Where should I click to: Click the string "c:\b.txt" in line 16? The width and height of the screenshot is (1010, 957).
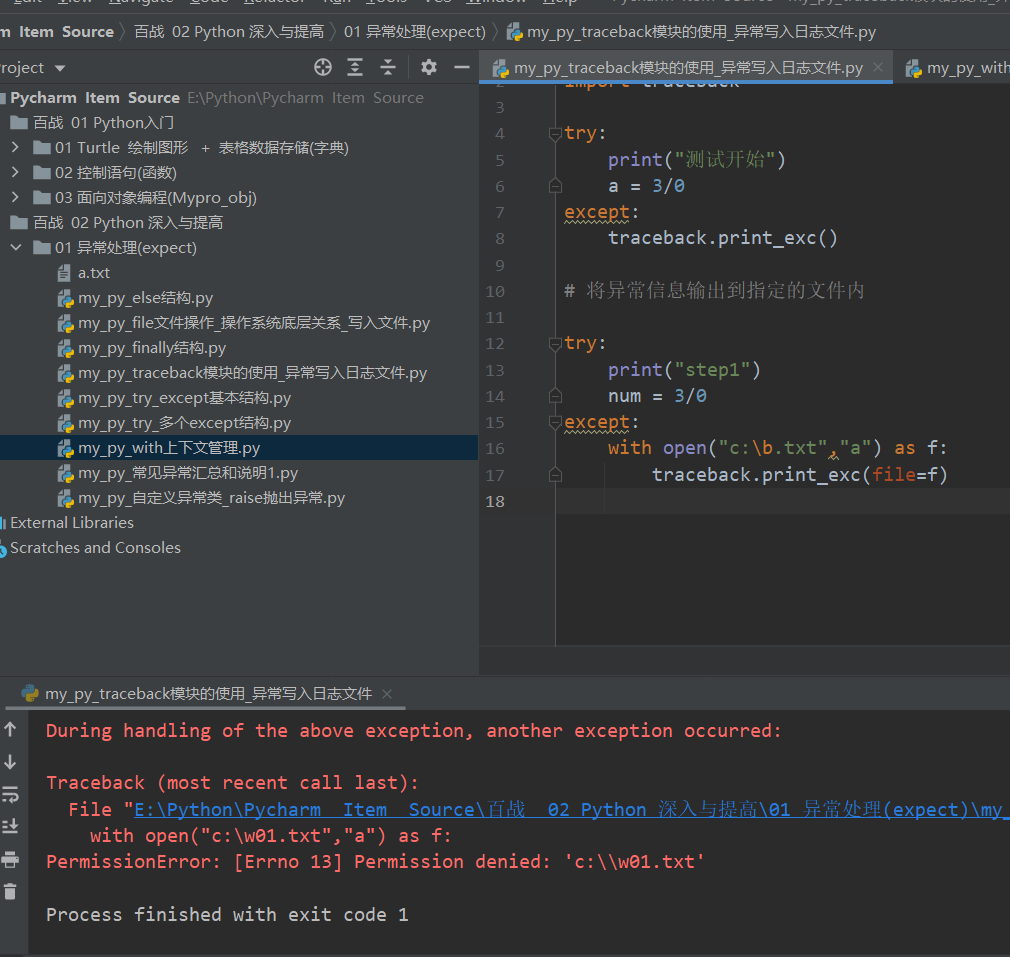coord(772,448)
